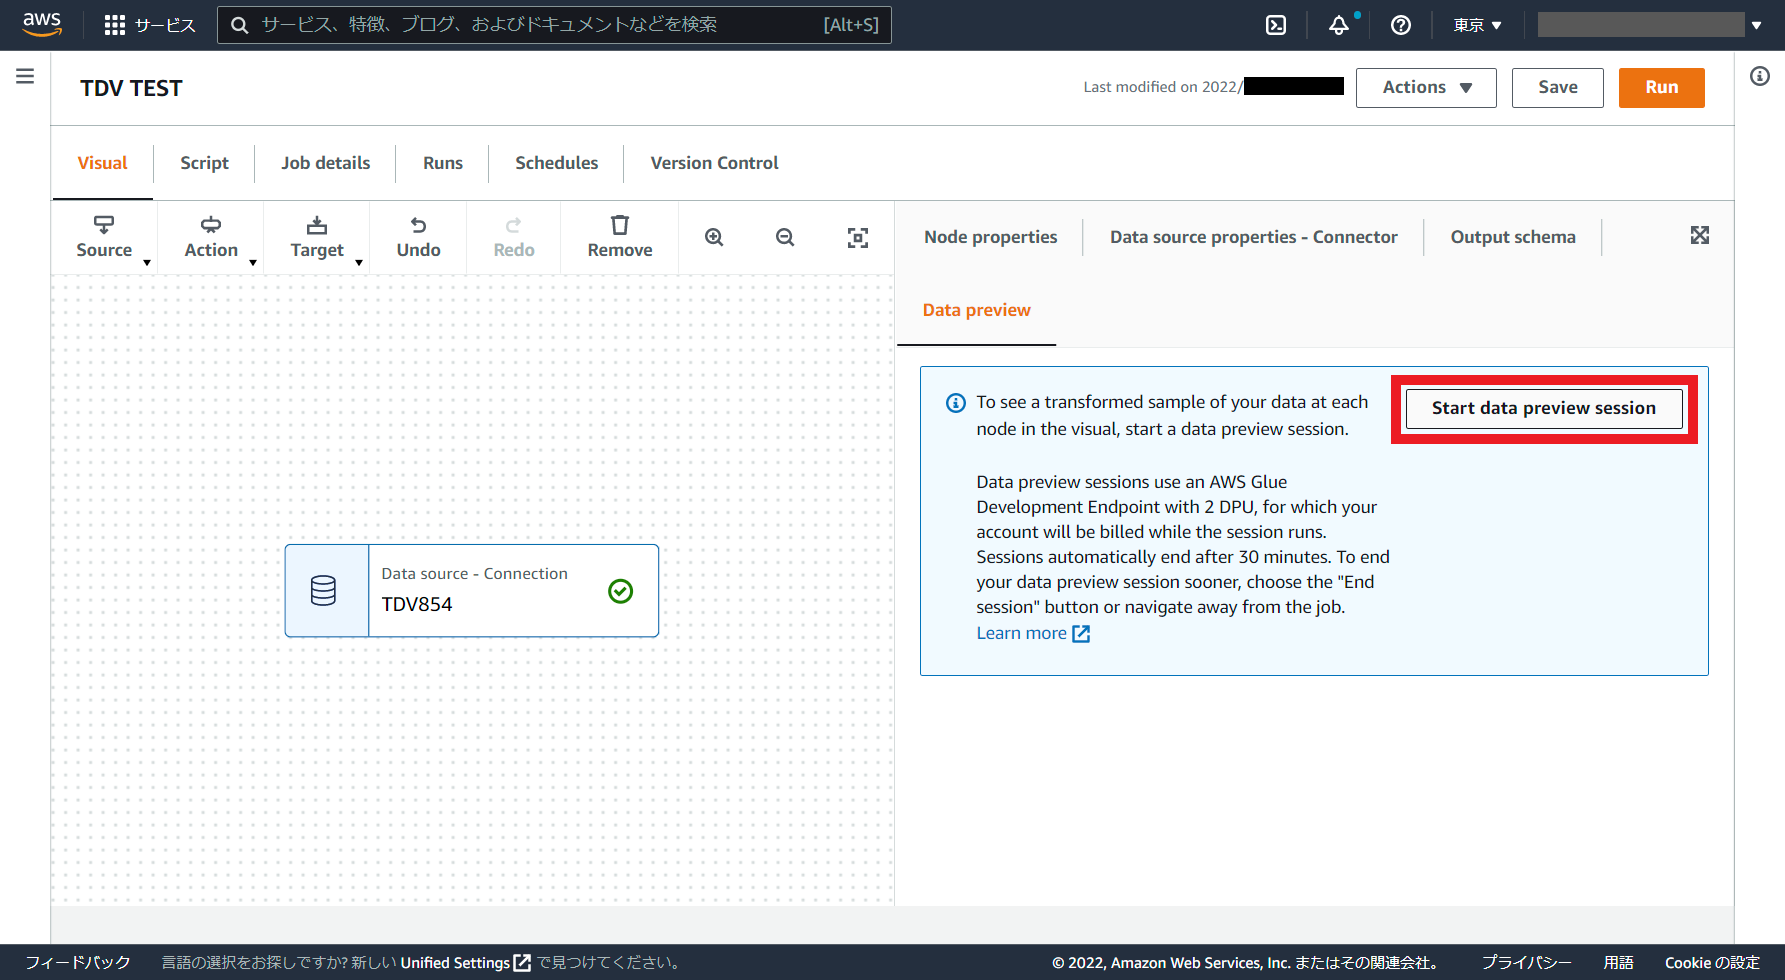Open the CloudShell terminal icon
The height and width of the screenshot is (980, 1785).
coord(1276,25)
